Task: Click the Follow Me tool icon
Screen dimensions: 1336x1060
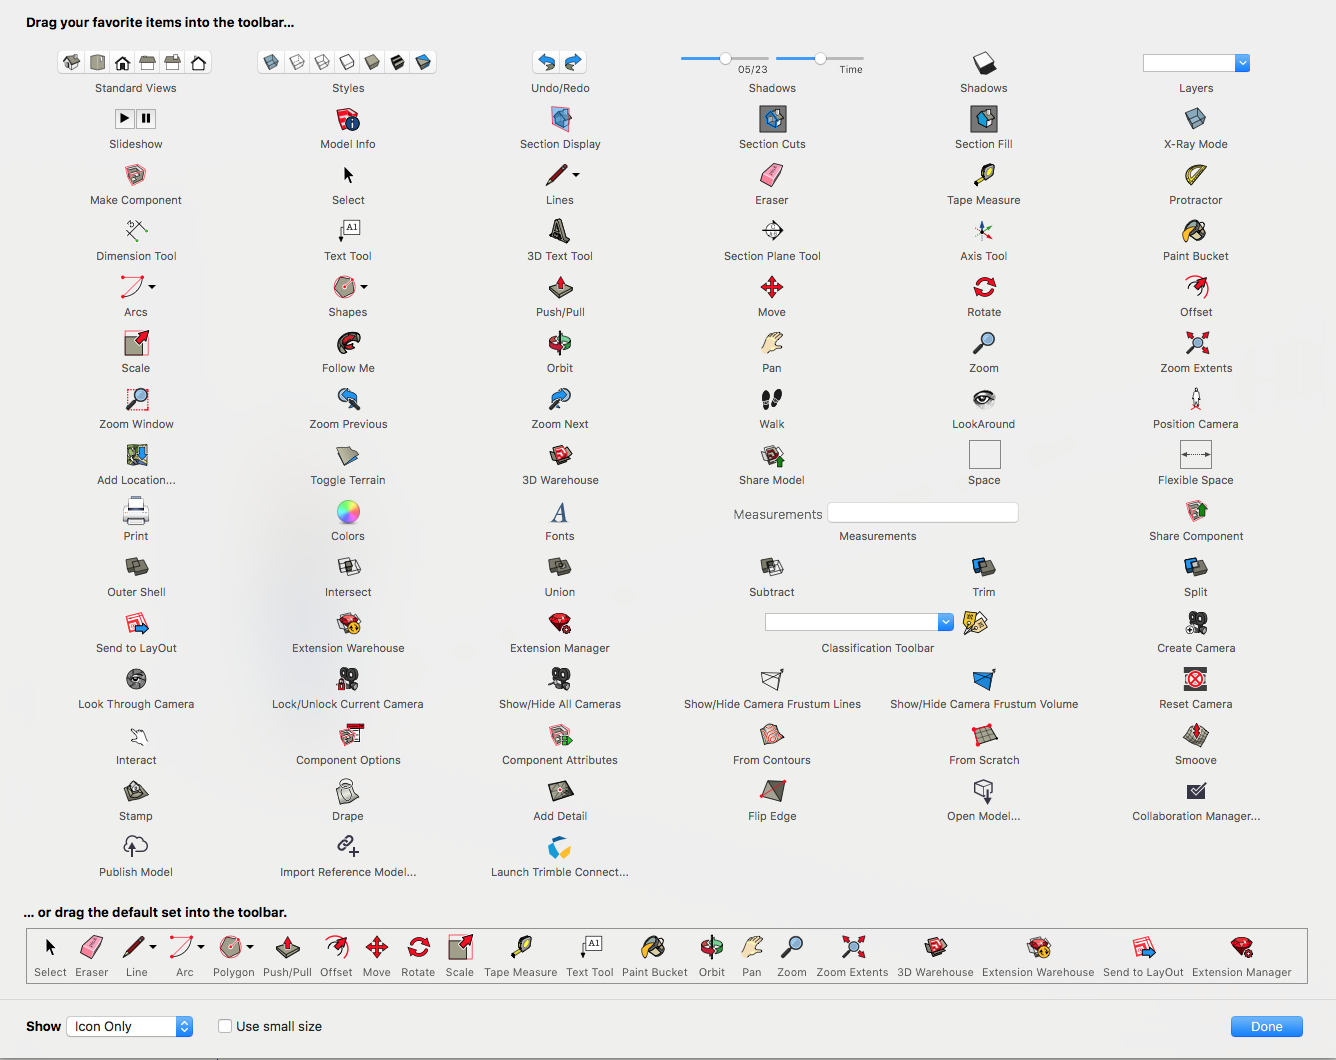Action: click(347, 345)
